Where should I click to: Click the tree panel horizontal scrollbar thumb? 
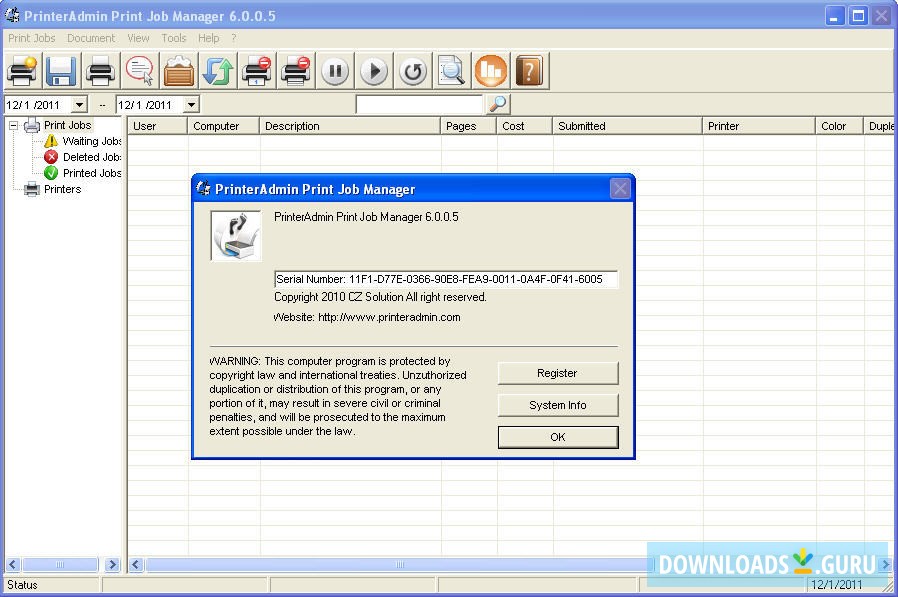60,565
